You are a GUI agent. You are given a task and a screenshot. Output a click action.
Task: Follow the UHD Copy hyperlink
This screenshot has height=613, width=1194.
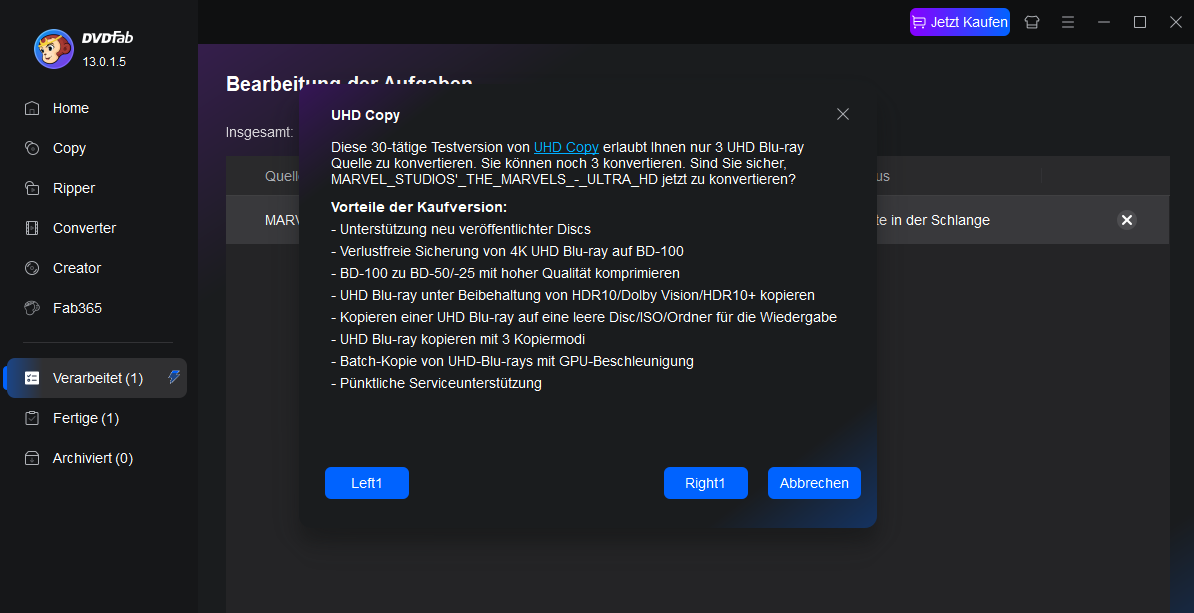(x=566, y=147)
